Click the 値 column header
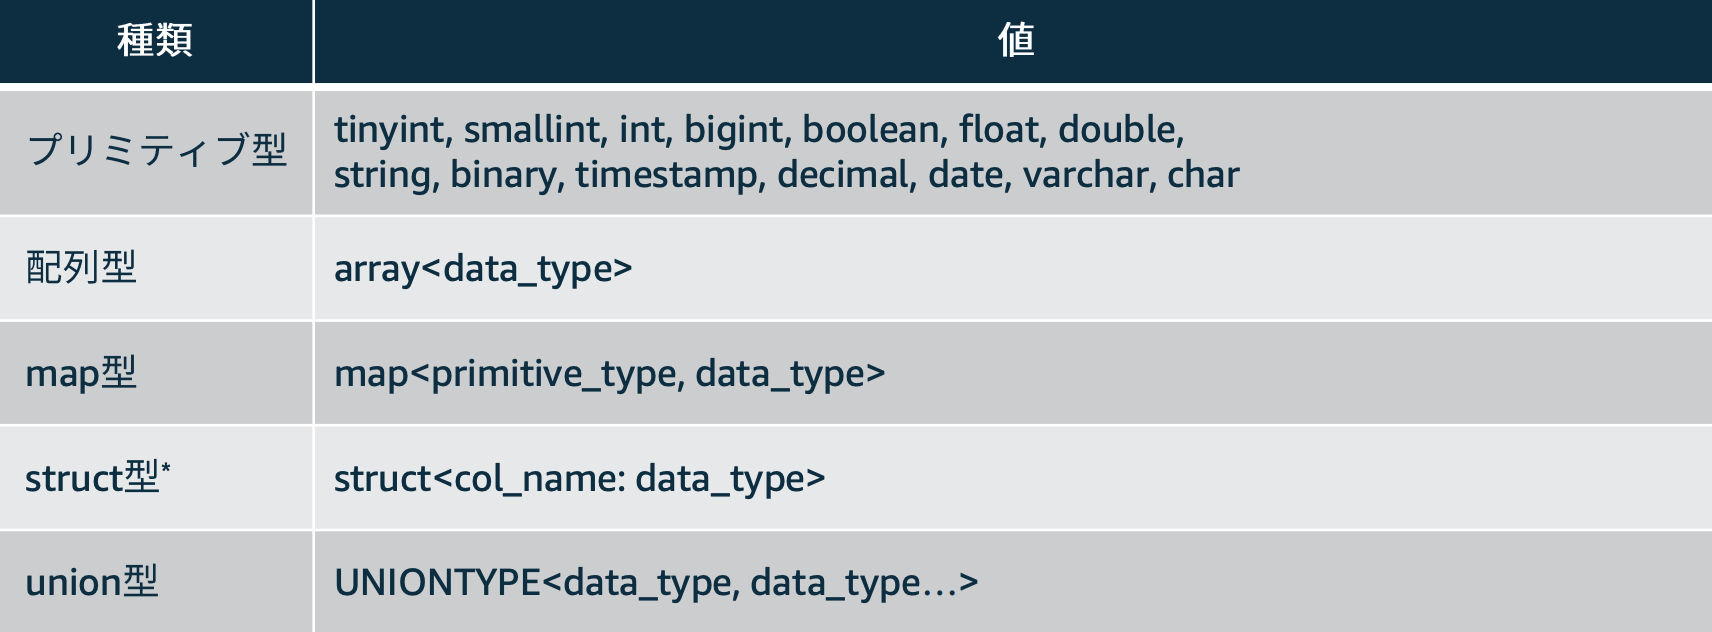The height and width of the screenshot is (632, 1712). click(x=1014, y=40)
